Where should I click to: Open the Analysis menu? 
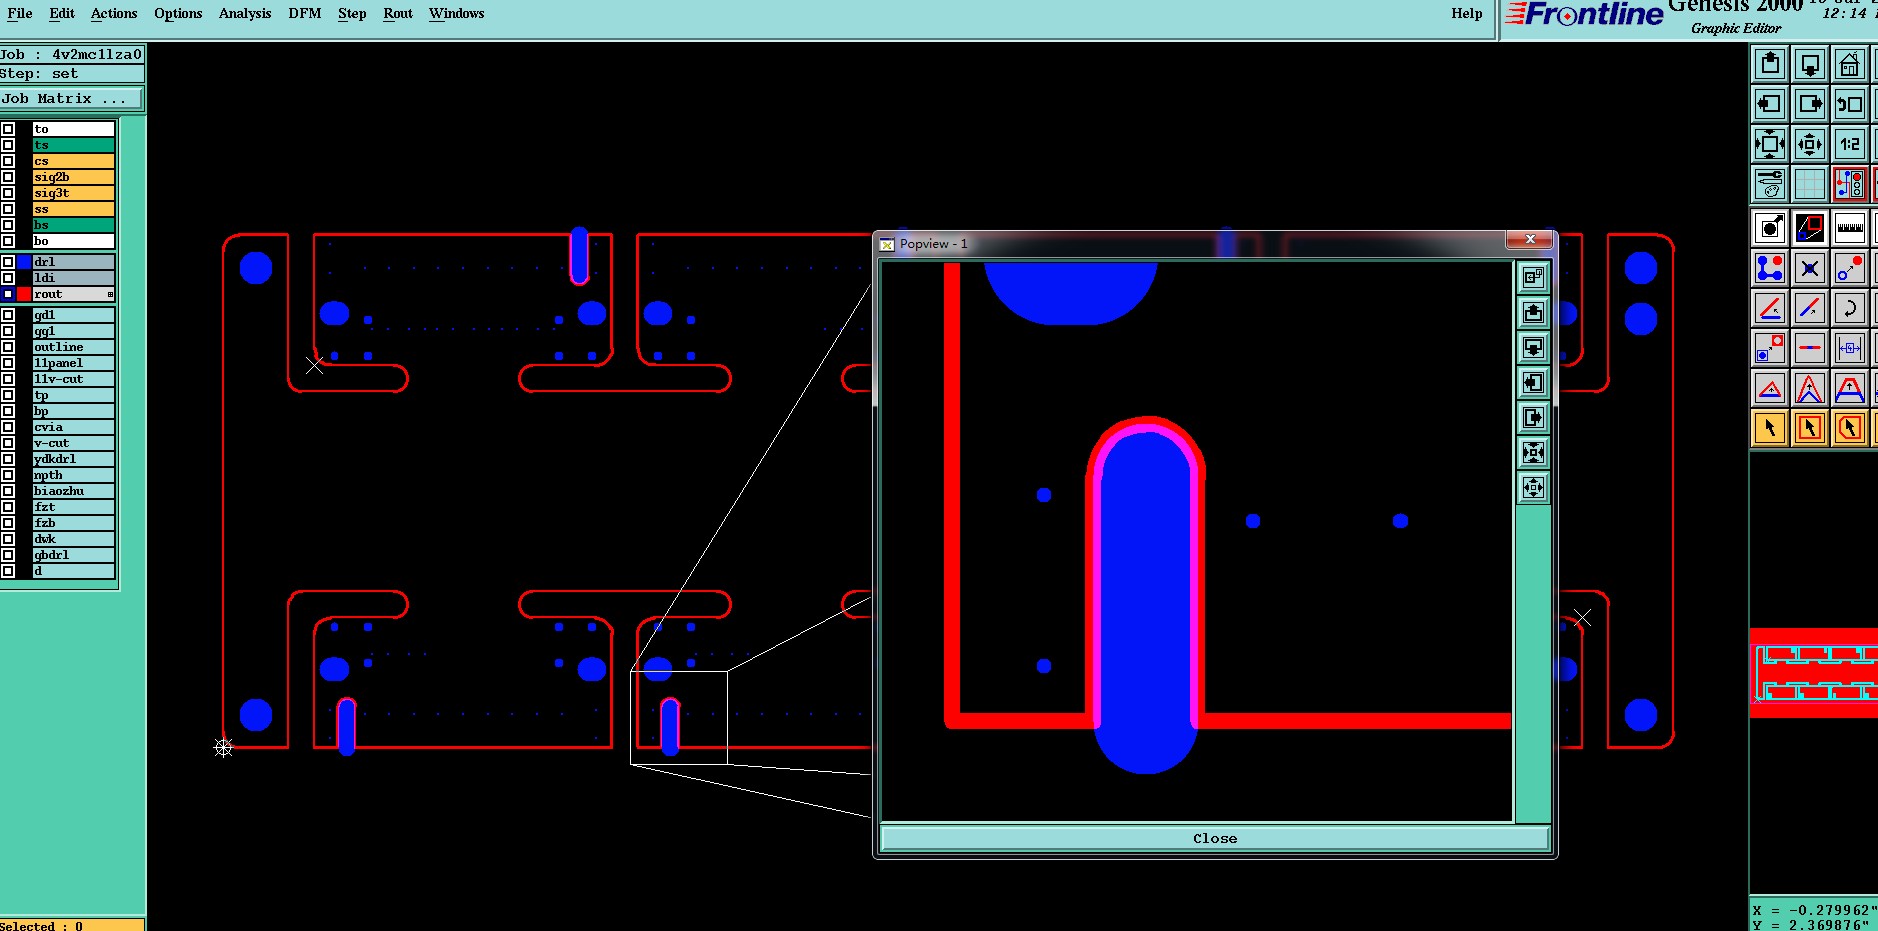[x=245, y=13]
